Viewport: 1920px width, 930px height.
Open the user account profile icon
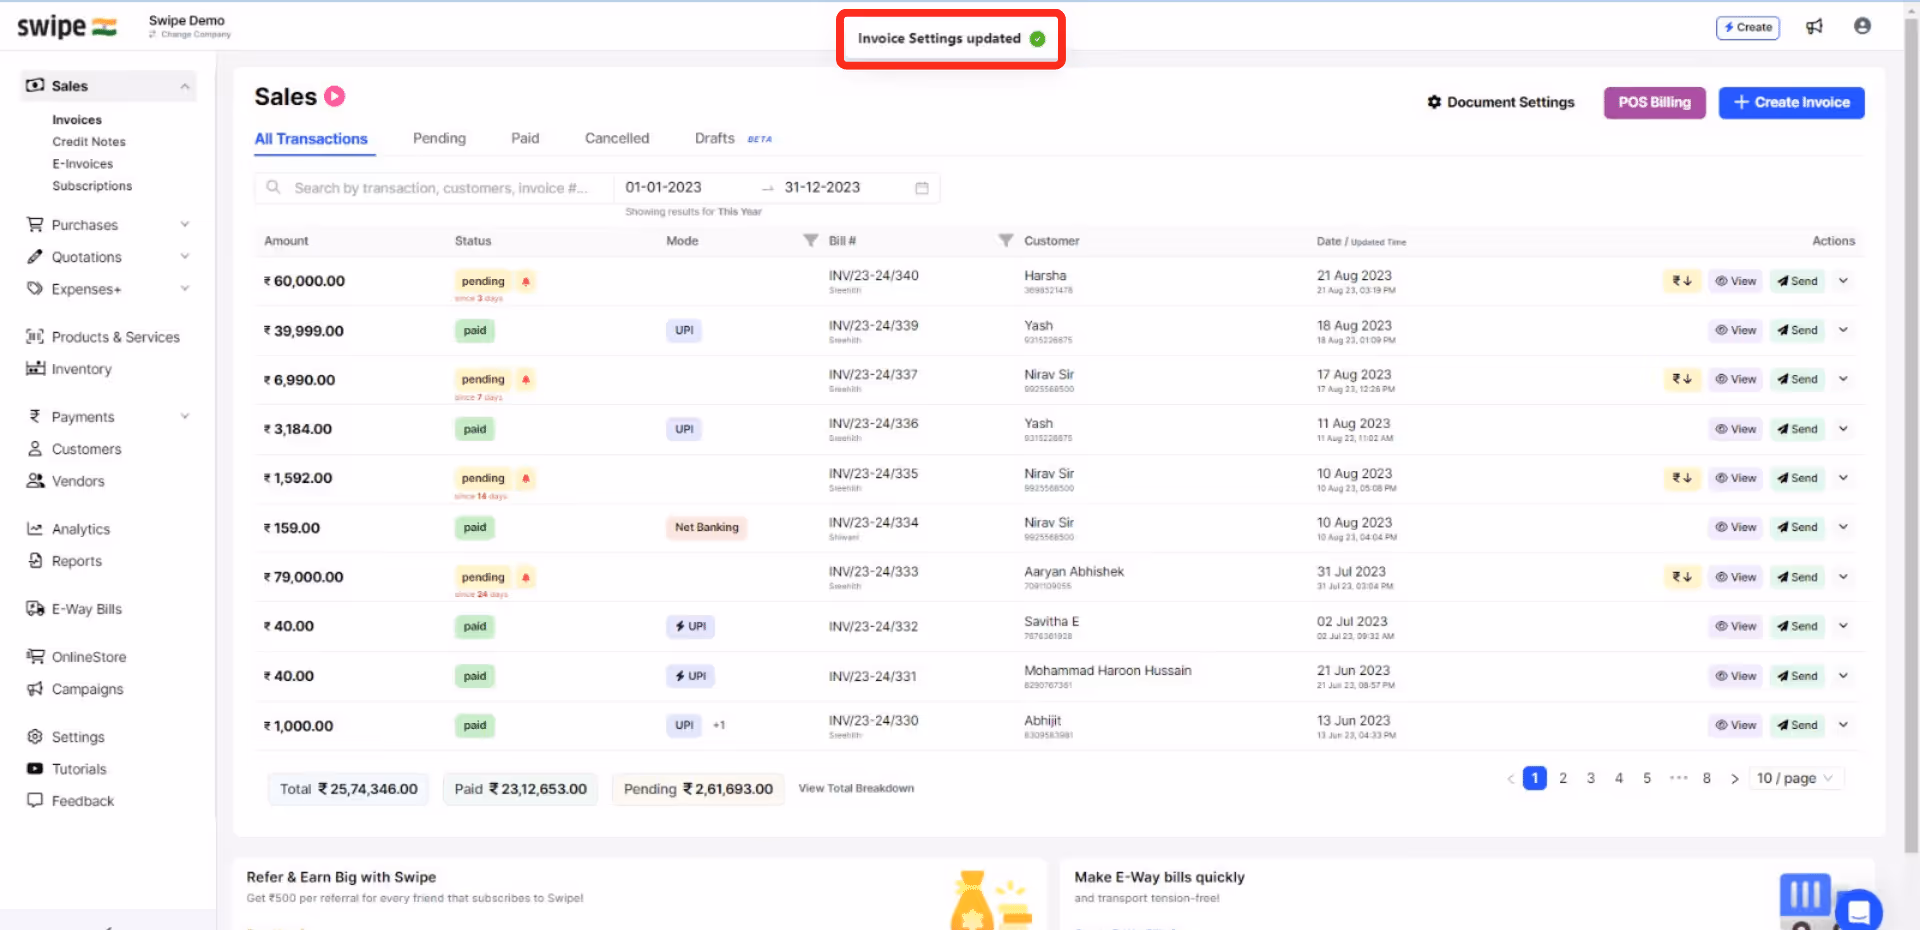point(1862,26)
